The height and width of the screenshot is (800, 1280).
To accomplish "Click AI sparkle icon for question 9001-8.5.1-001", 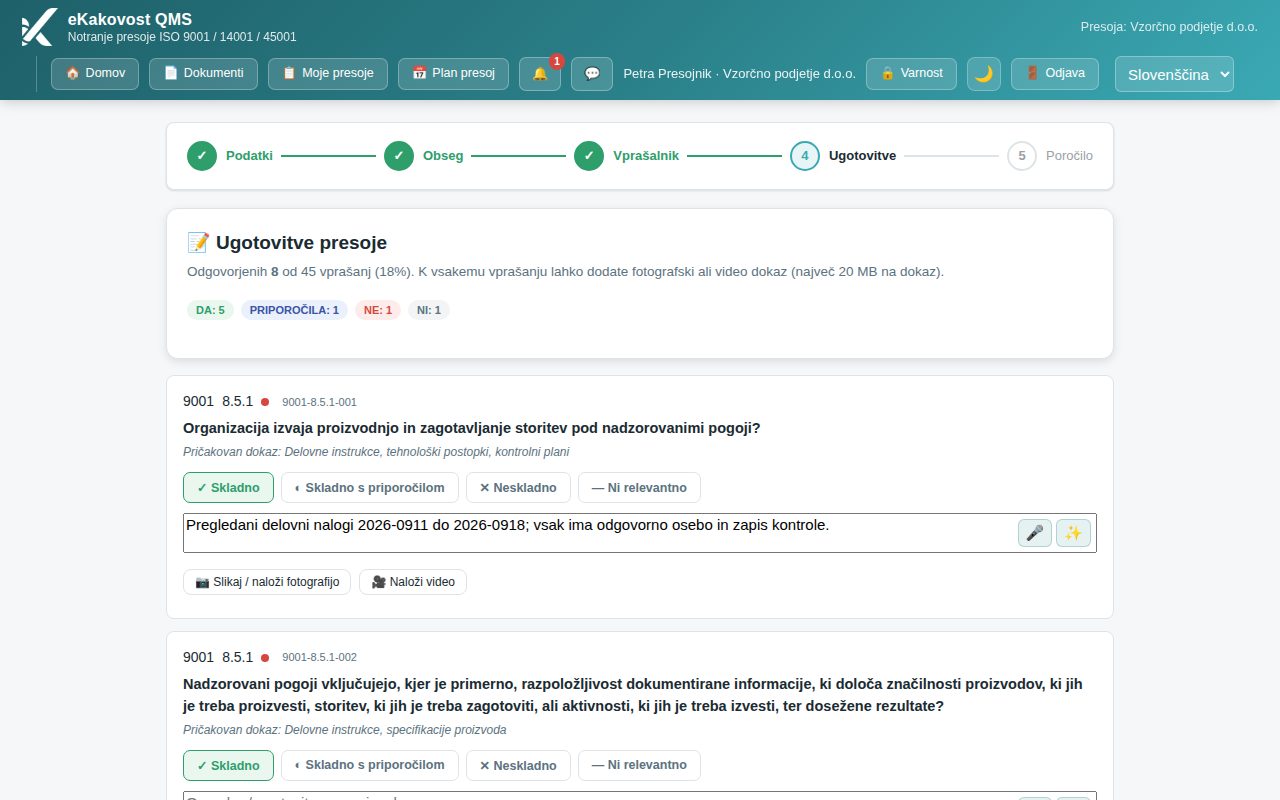I will coord(1073,533).
